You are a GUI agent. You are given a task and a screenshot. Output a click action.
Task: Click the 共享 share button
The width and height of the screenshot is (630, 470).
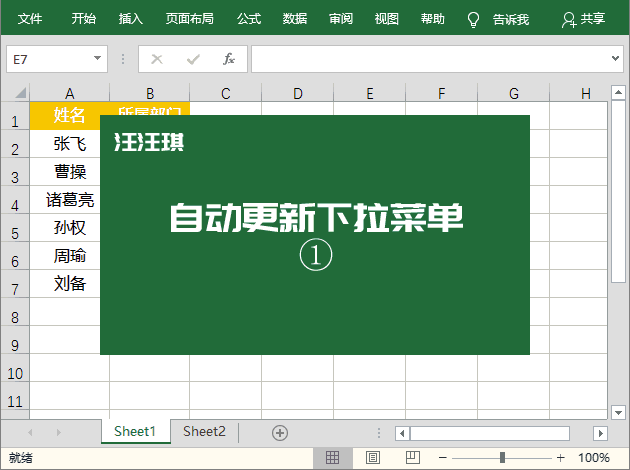pos(583,19)
